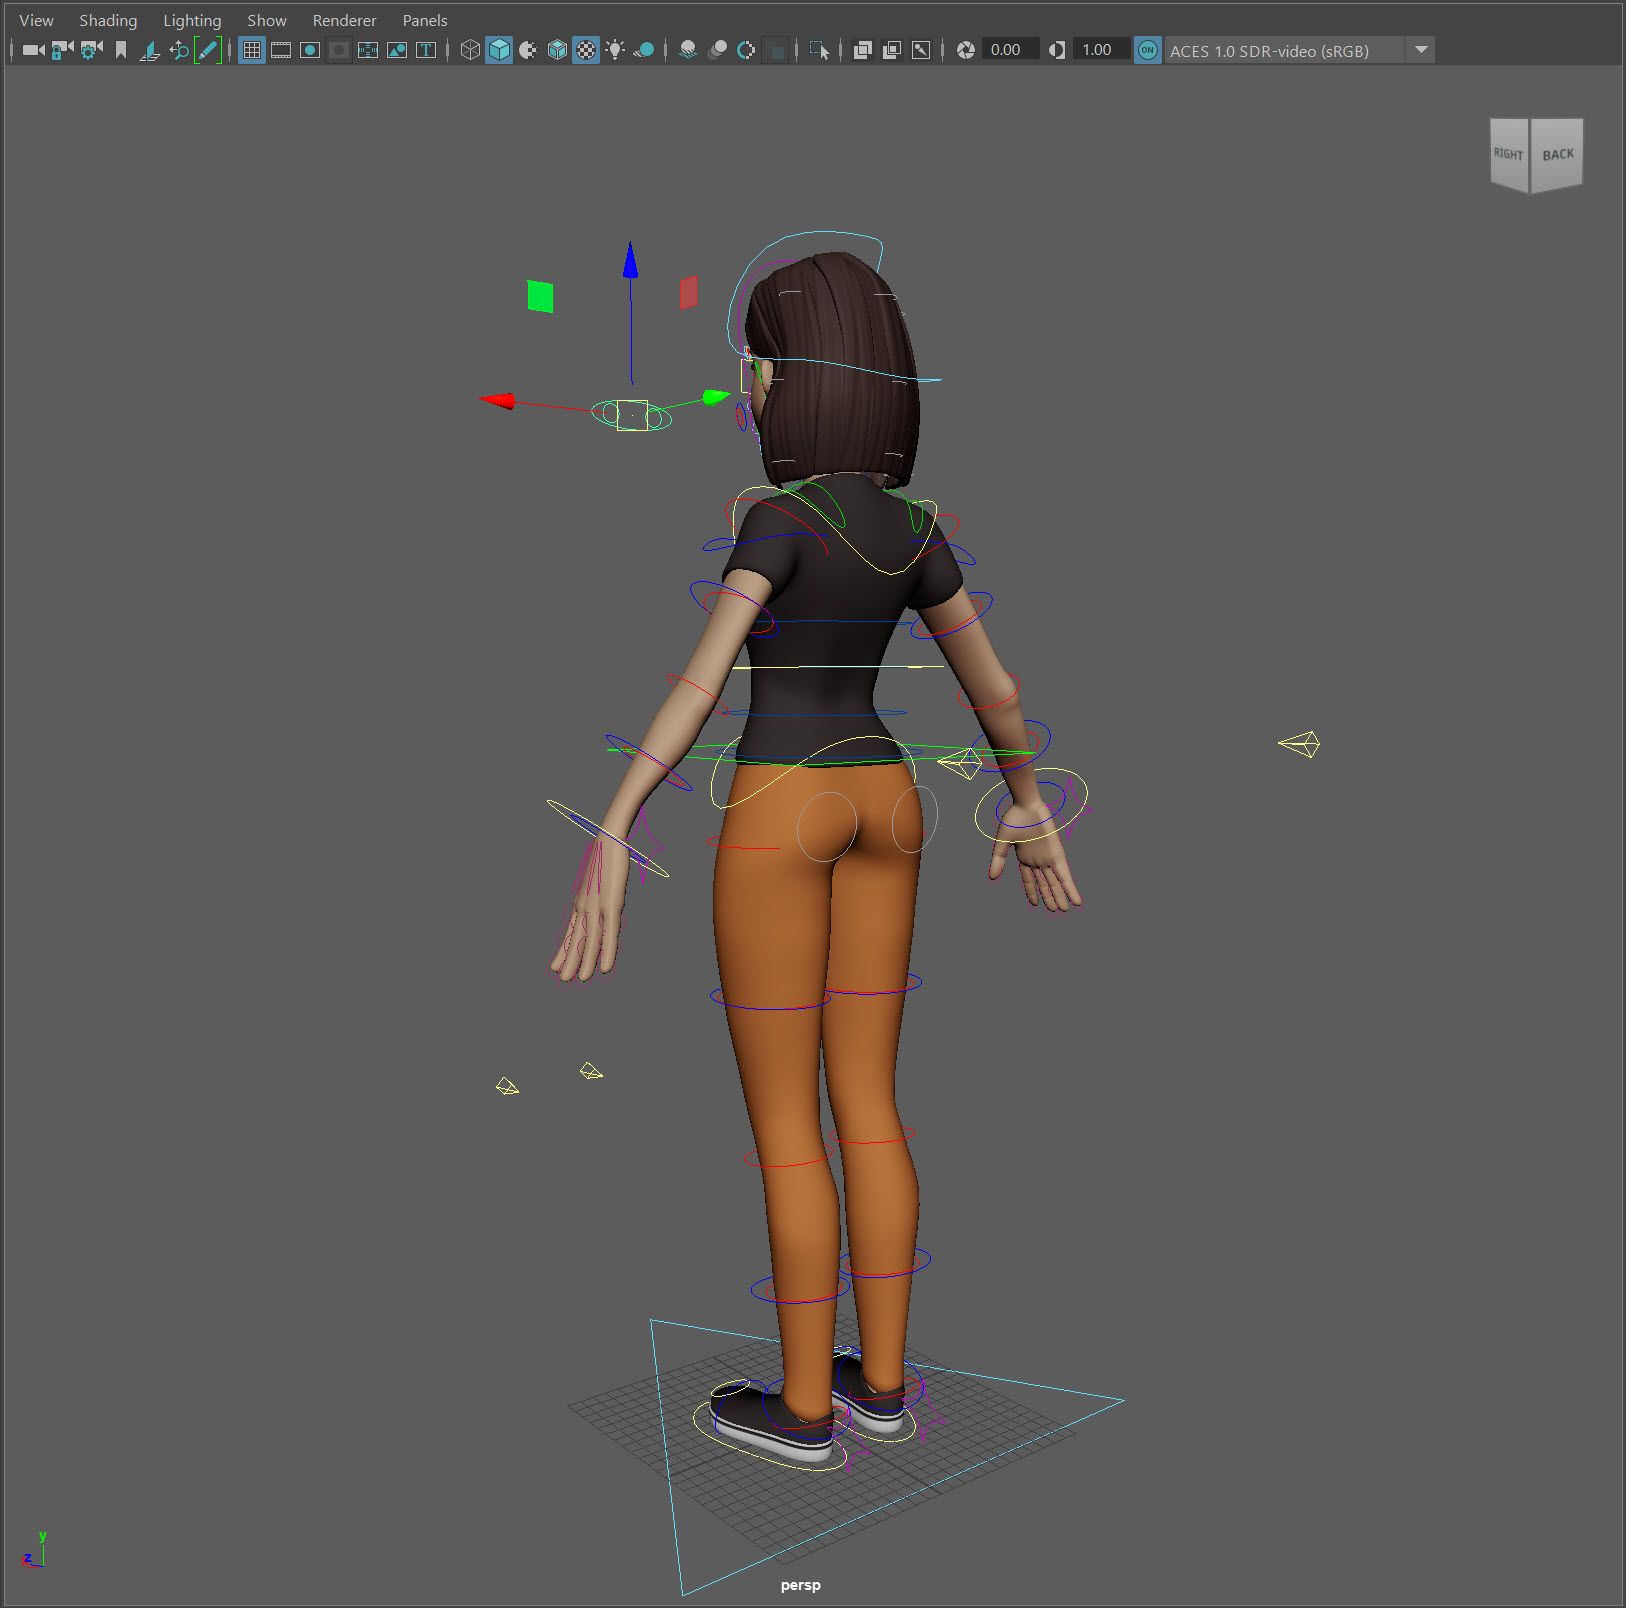1626x1608 pixels.
Task: Click the BACK face of the ViewCube
Action: tap(1557, 154)
